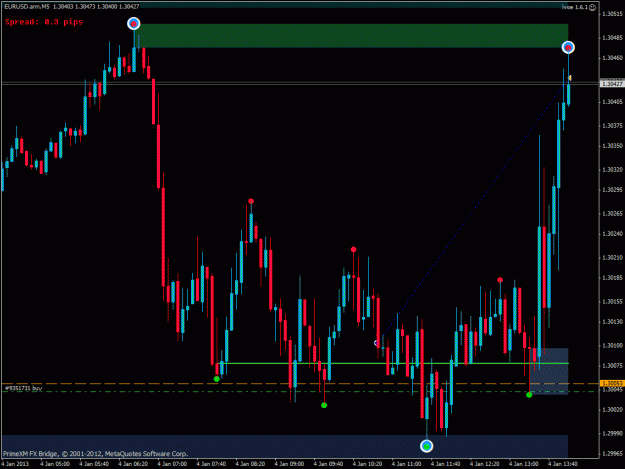Viewport: 625px width, 469px height.
Task: Click the 4 Jan 05:00 time axis label
Action: pyautogui.click(x=55, y=464)
